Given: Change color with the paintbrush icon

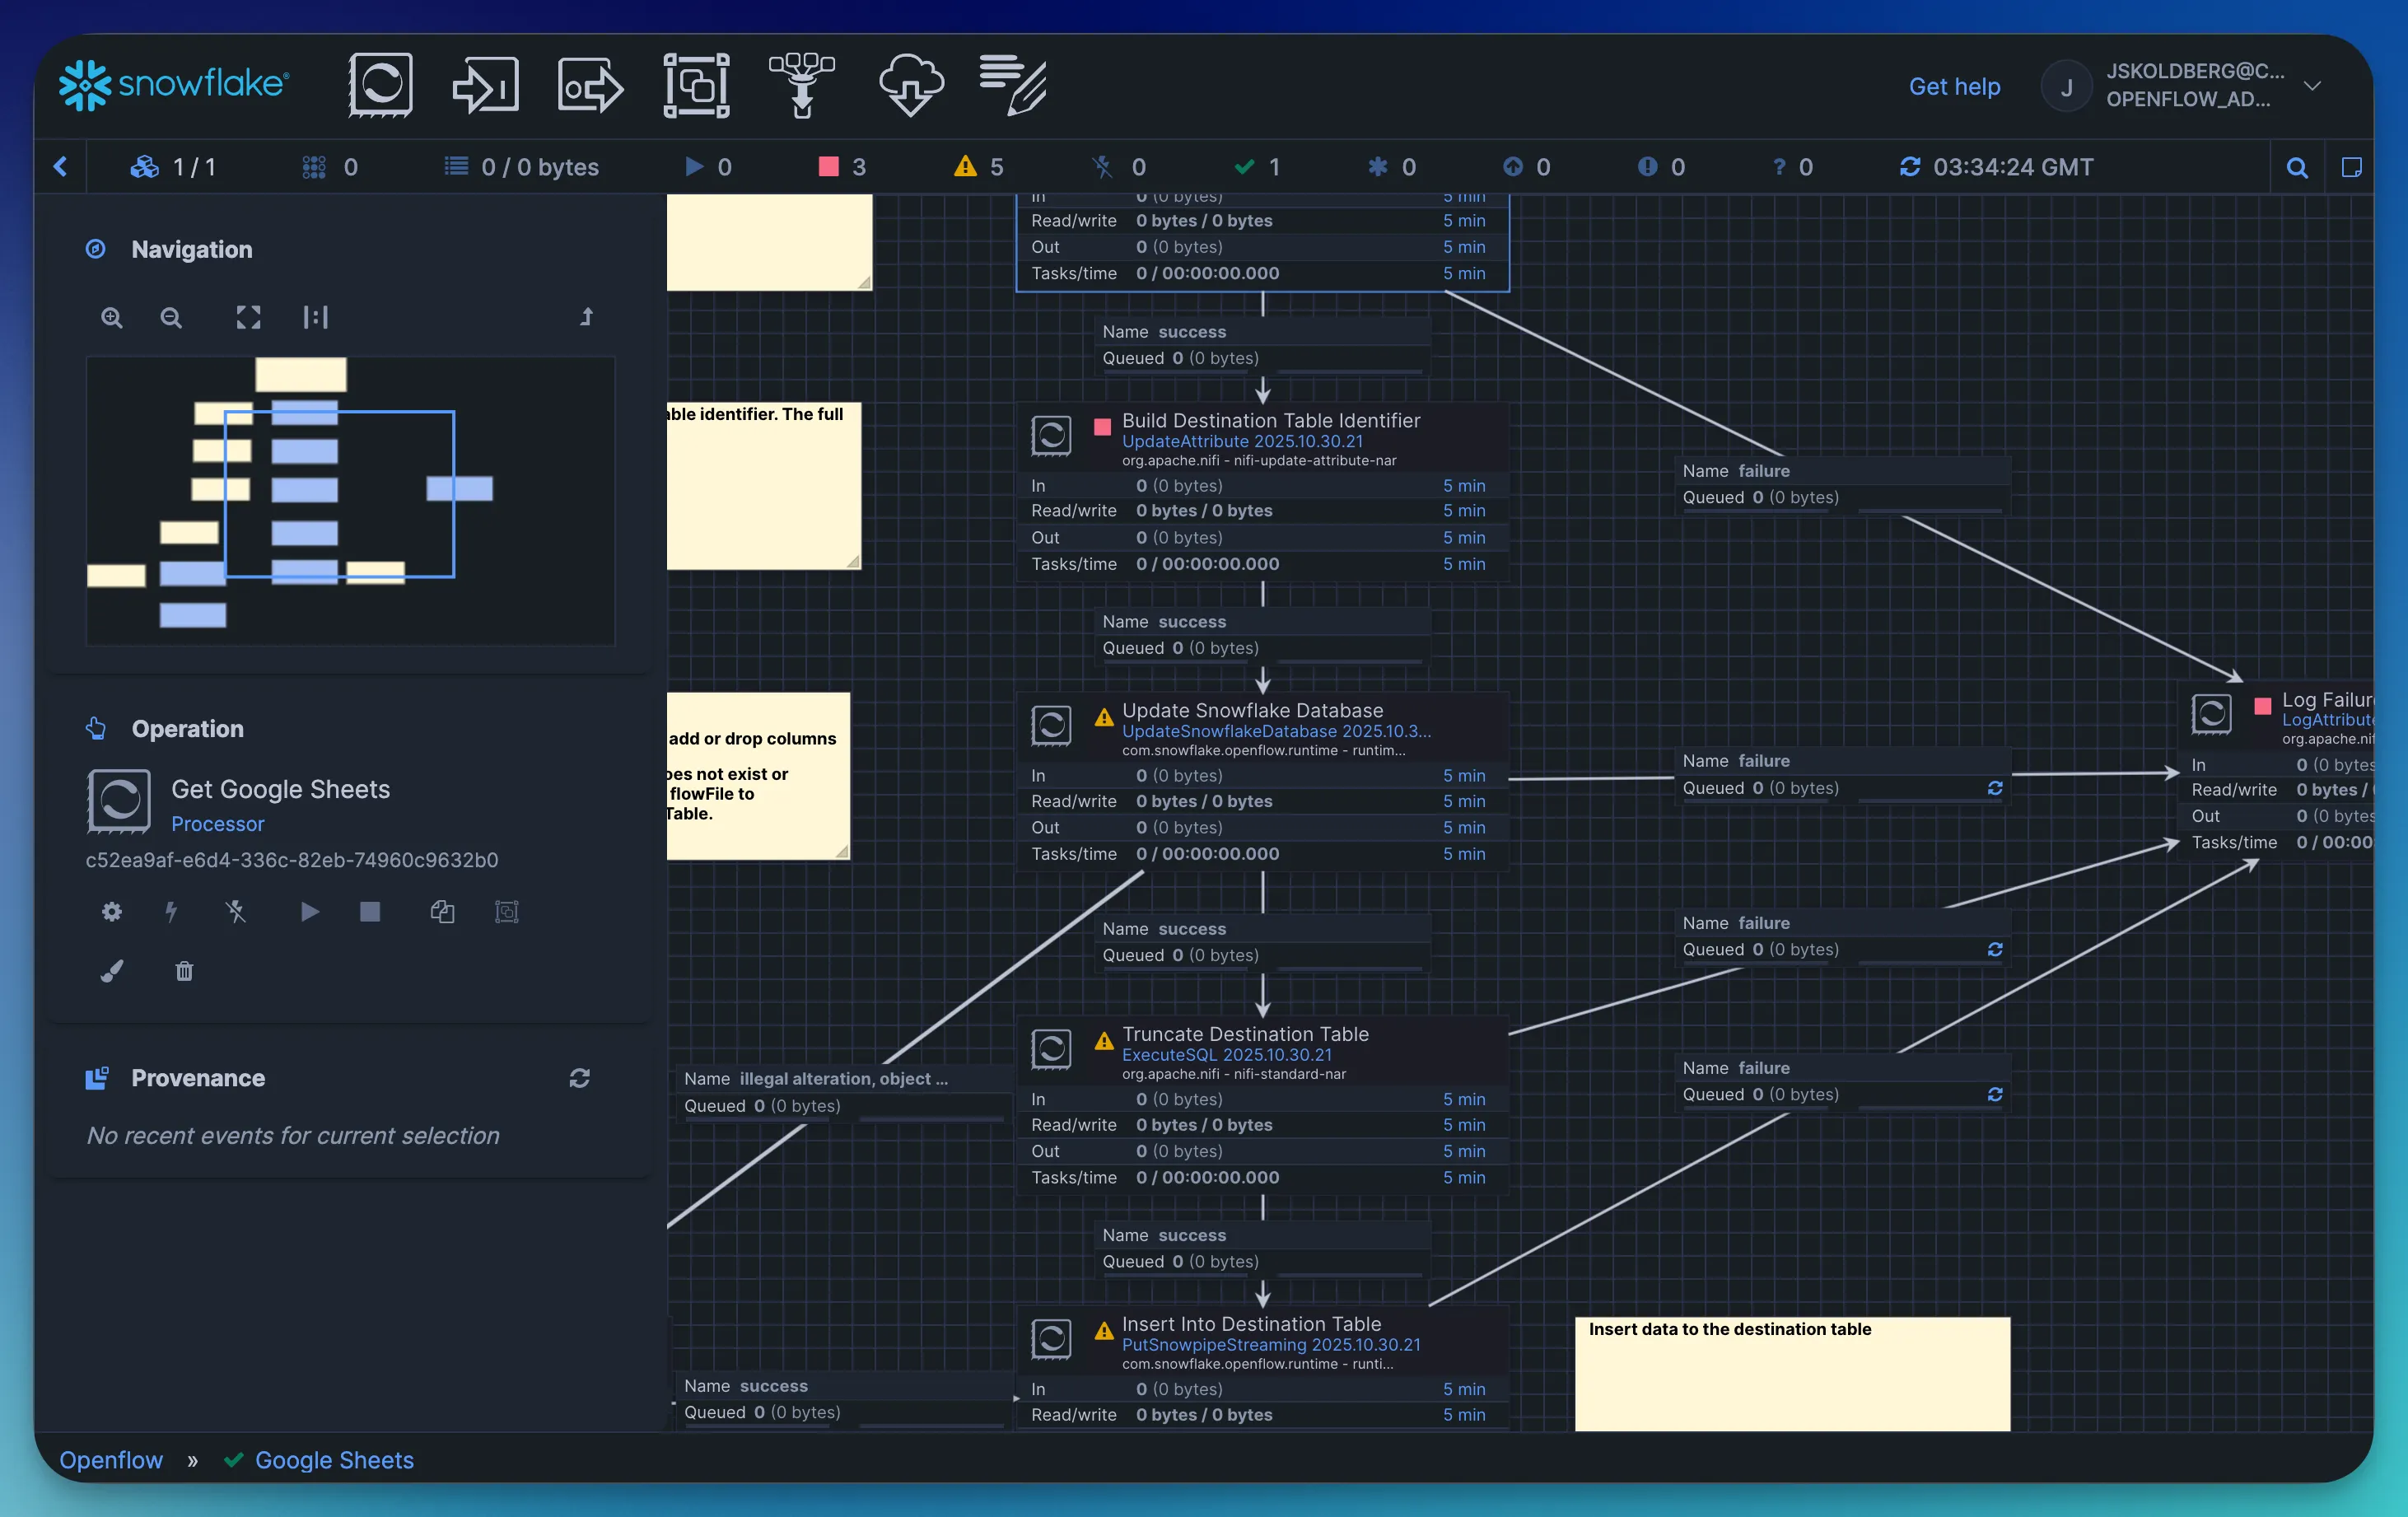Looking at the screenshot, I should 112,970.
